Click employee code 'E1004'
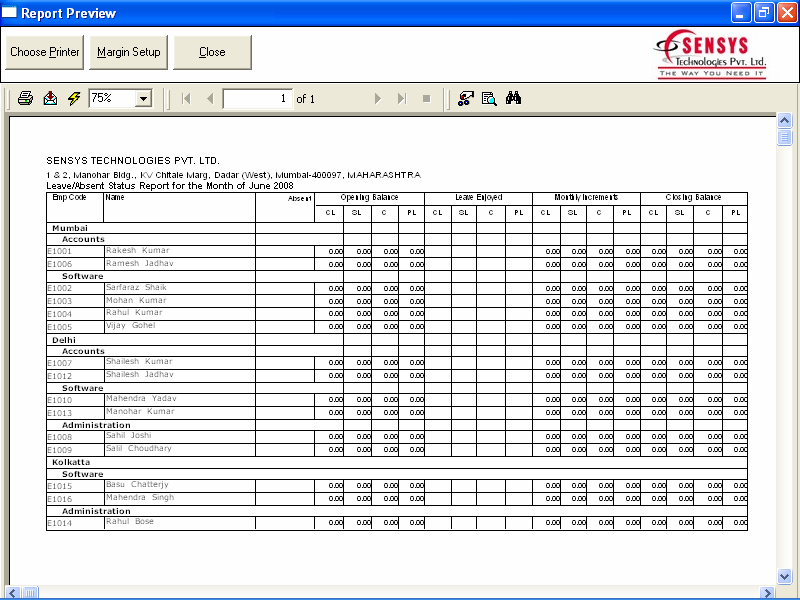Viewport: 800px width, 600px height. (59, 314)
